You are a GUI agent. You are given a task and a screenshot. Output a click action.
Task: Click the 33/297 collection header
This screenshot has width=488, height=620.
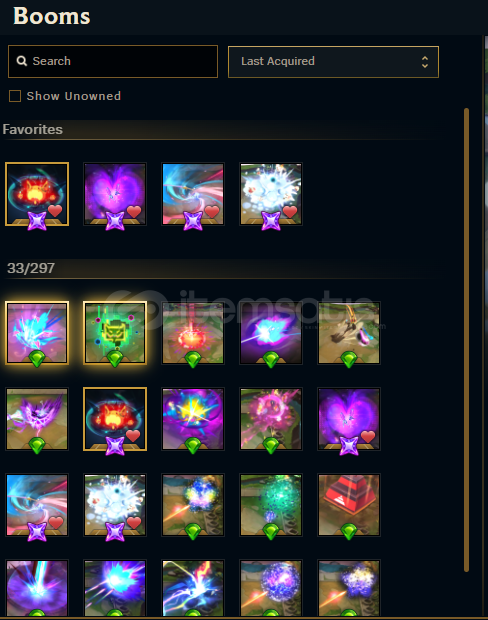click(x=31, y=268)
